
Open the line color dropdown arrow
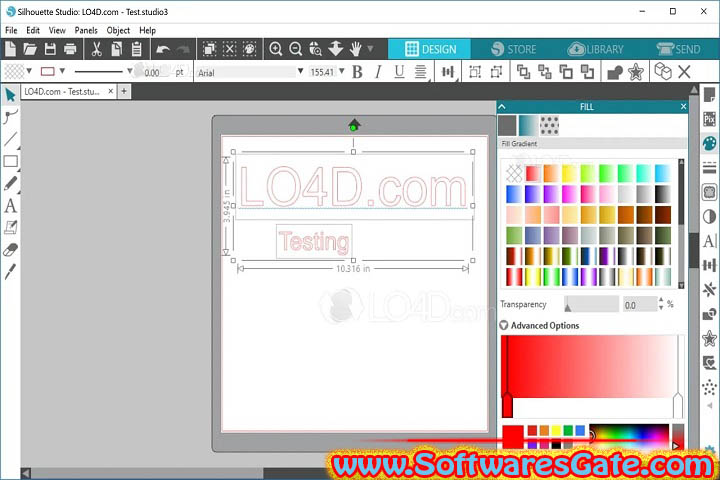tap(62, 71)
